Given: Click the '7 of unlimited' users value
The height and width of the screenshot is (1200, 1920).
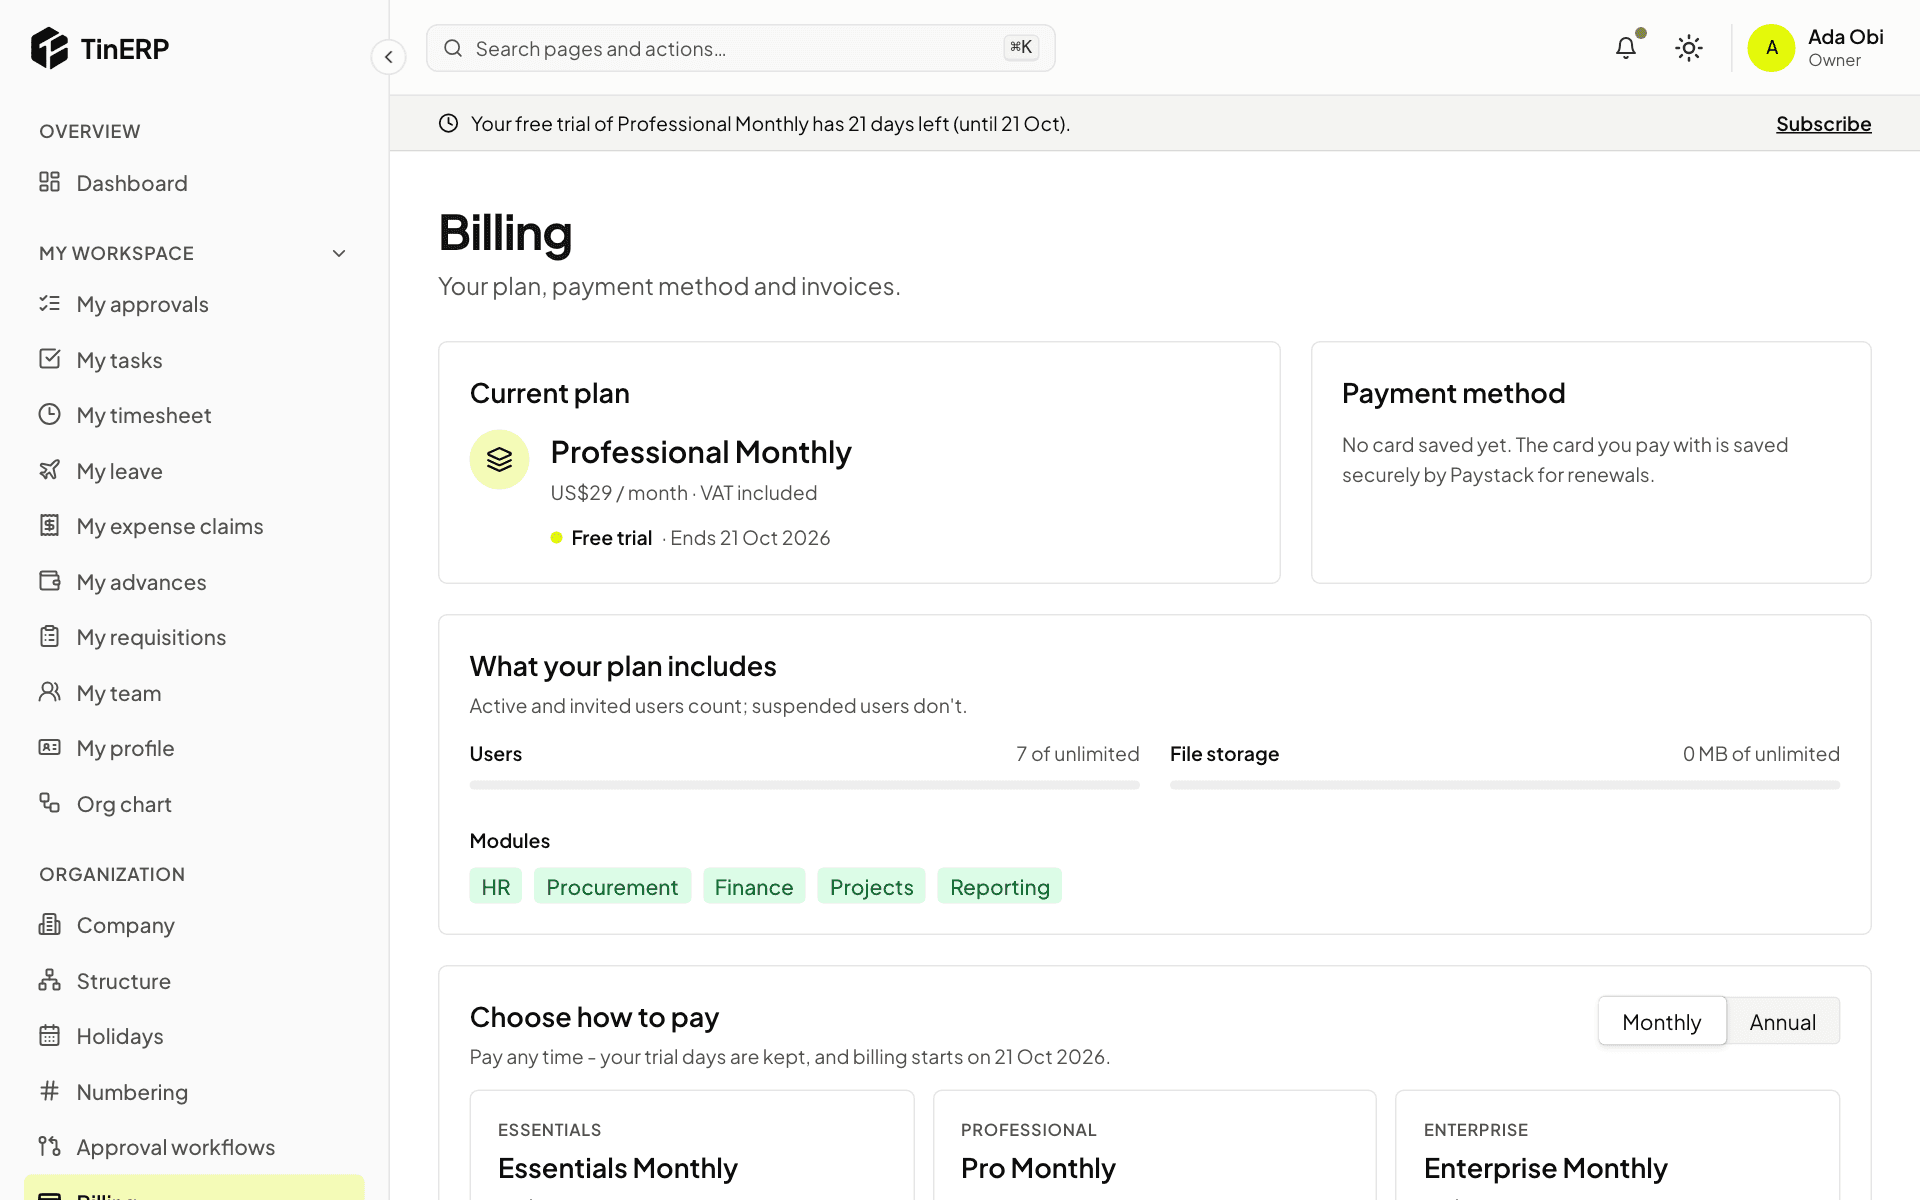Looking at the screenshot, I should [1077, 754].
